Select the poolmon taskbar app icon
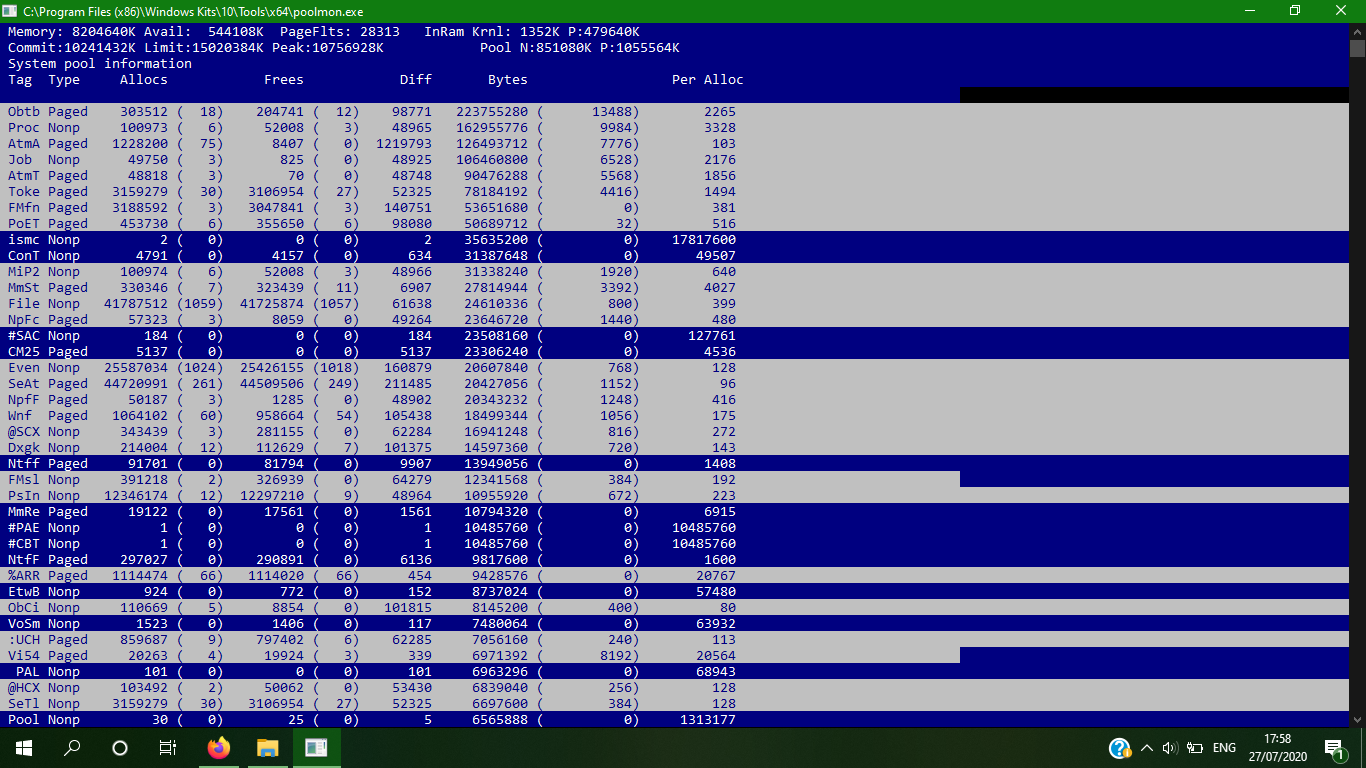1366x768 pixels. pyautogui.click(x=316, y=748)
